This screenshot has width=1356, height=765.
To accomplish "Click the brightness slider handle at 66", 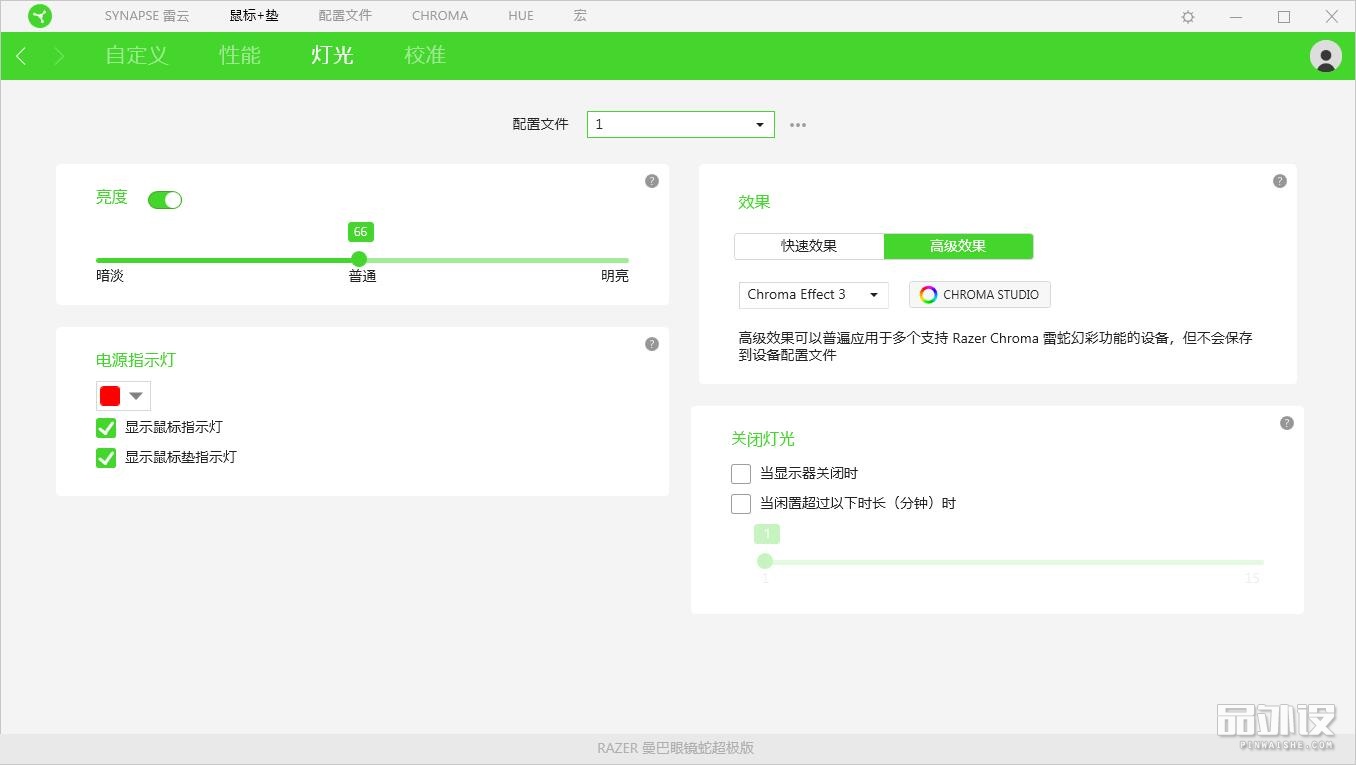I will (x=359, y=259).
